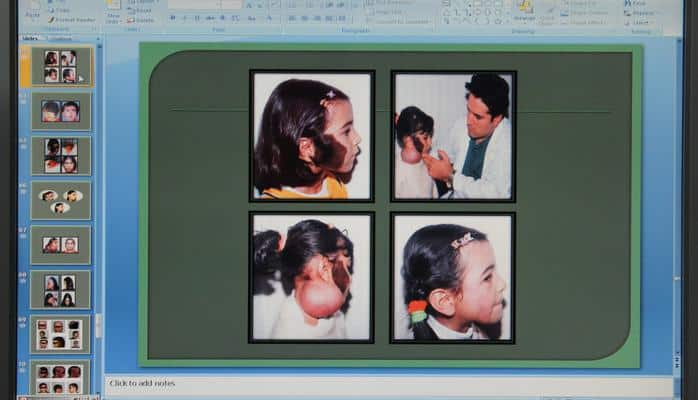Toggle Italic text formatting

[184, 18]
